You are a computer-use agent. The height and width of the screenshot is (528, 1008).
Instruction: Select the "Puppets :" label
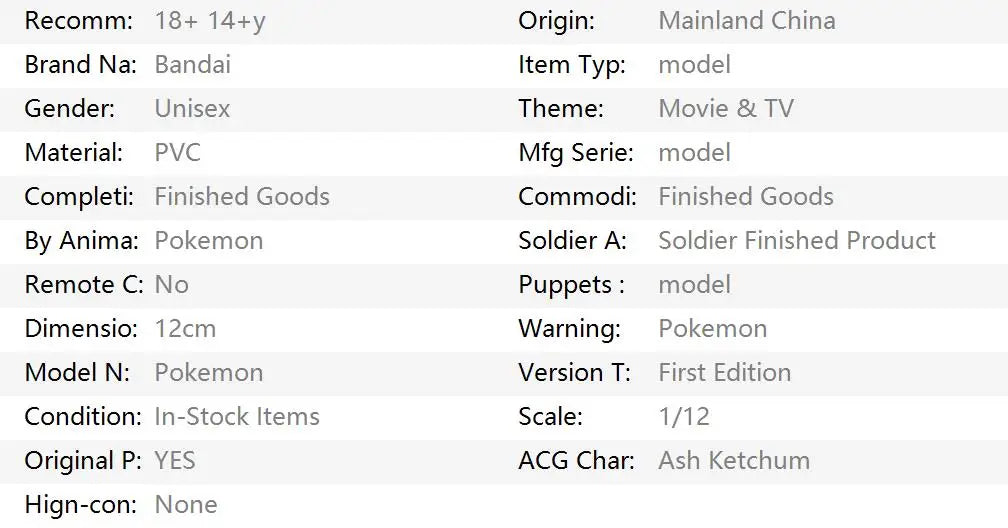click(x=571, y=285)
